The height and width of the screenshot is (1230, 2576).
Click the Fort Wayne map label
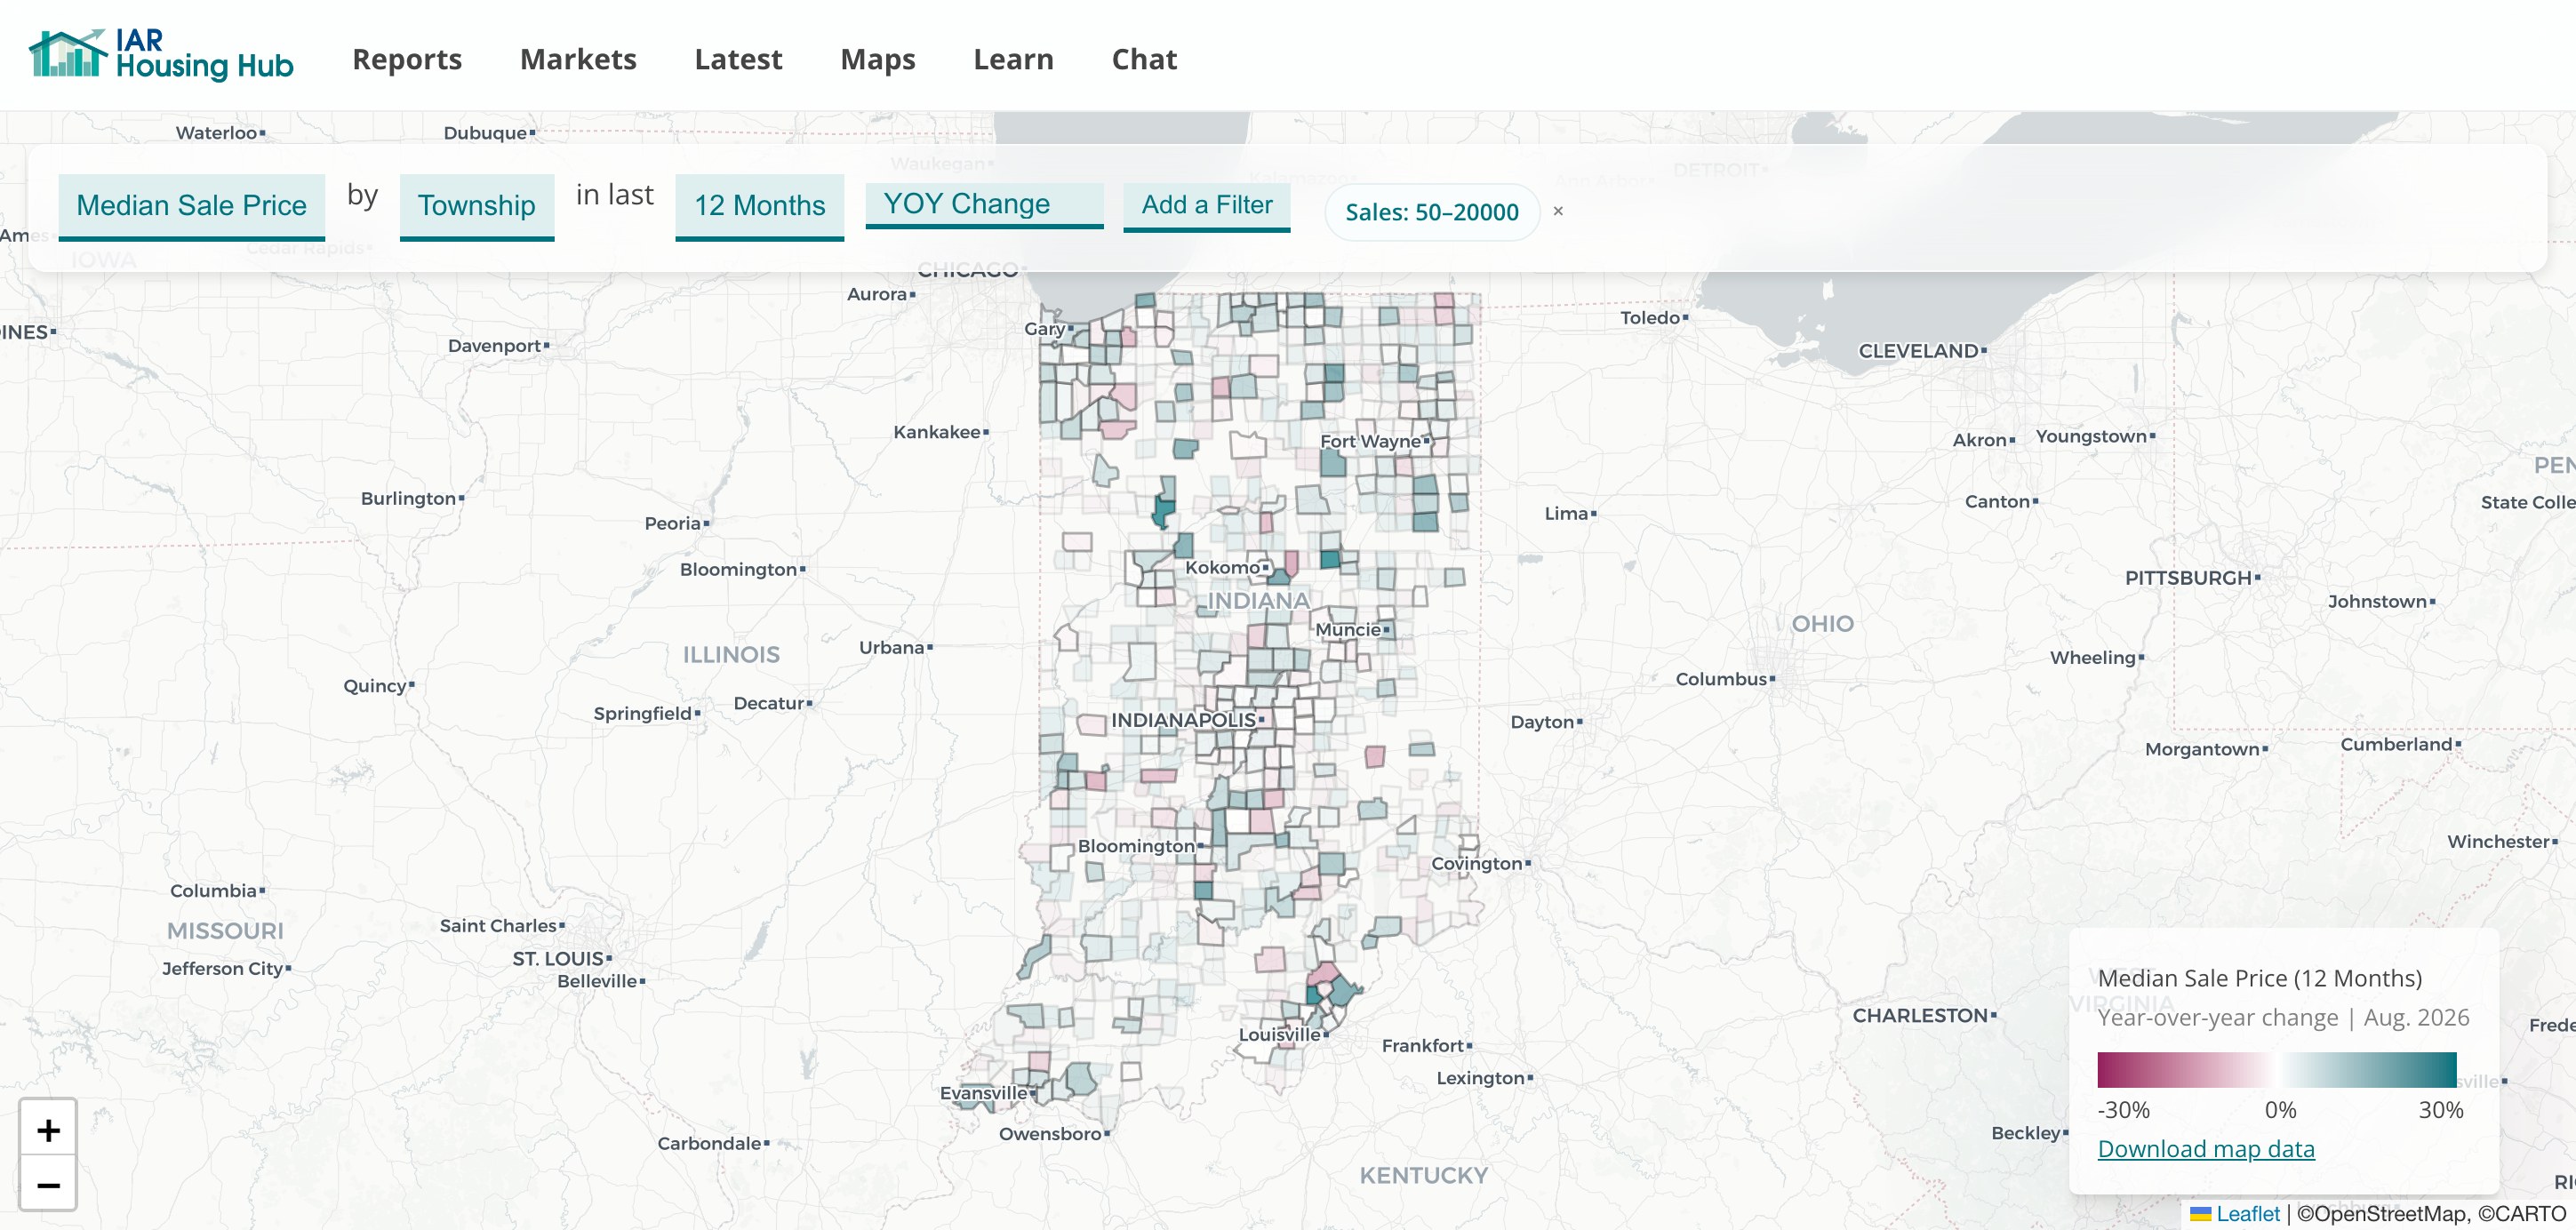[1370, 441]
